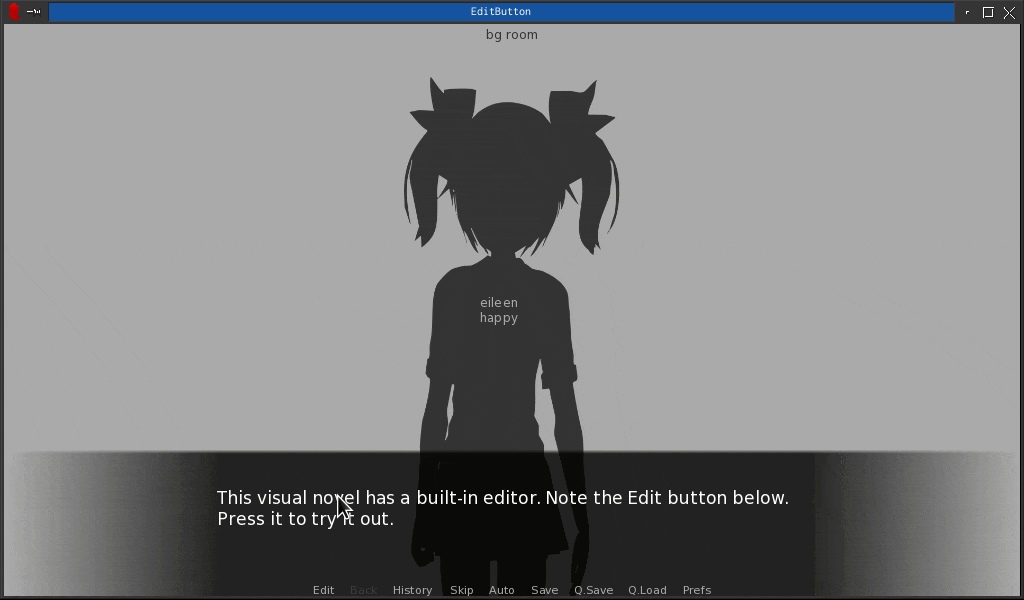Click the red application icon in the taskbar

click(14, 12)
